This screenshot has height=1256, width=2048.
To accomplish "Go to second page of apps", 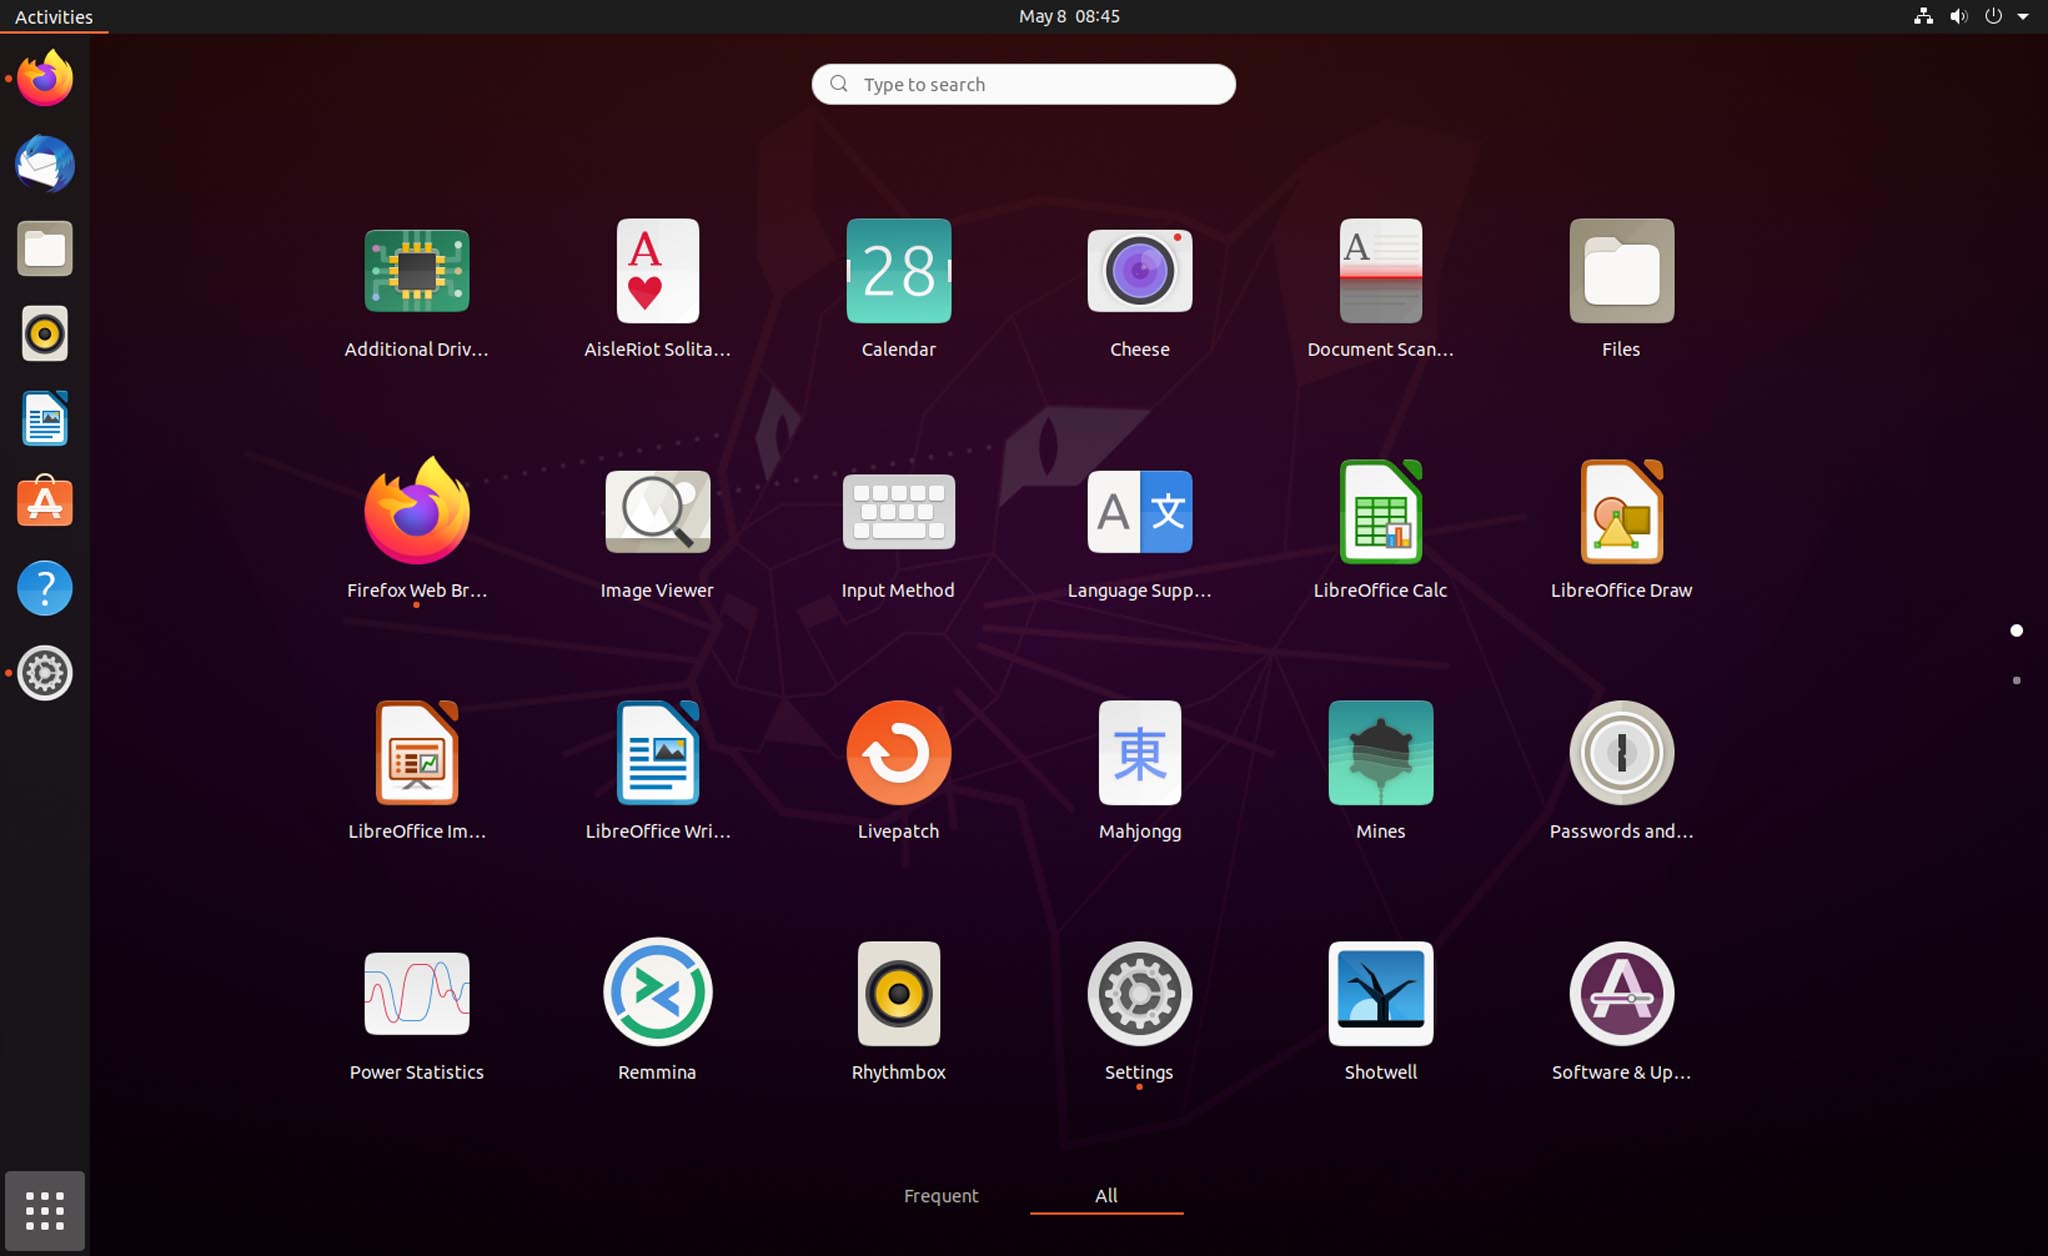I will (2016, 680).
